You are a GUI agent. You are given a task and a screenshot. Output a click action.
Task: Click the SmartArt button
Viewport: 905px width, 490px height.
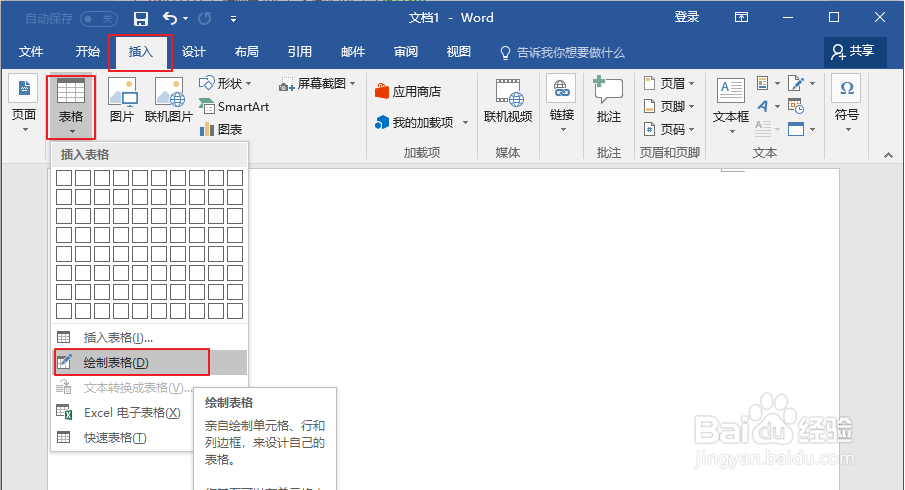pyautogui.click(x=234, y=107)
